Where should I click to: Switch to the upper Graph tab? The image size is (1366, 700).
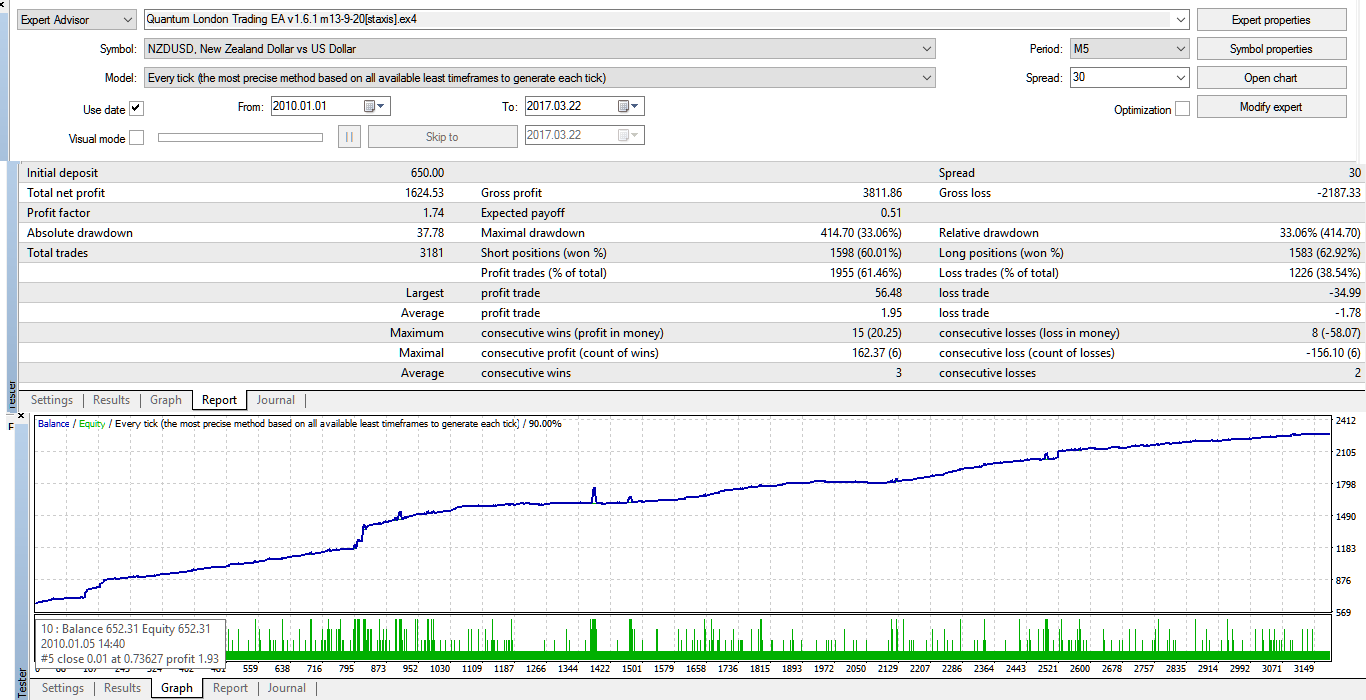pos(166,400)
